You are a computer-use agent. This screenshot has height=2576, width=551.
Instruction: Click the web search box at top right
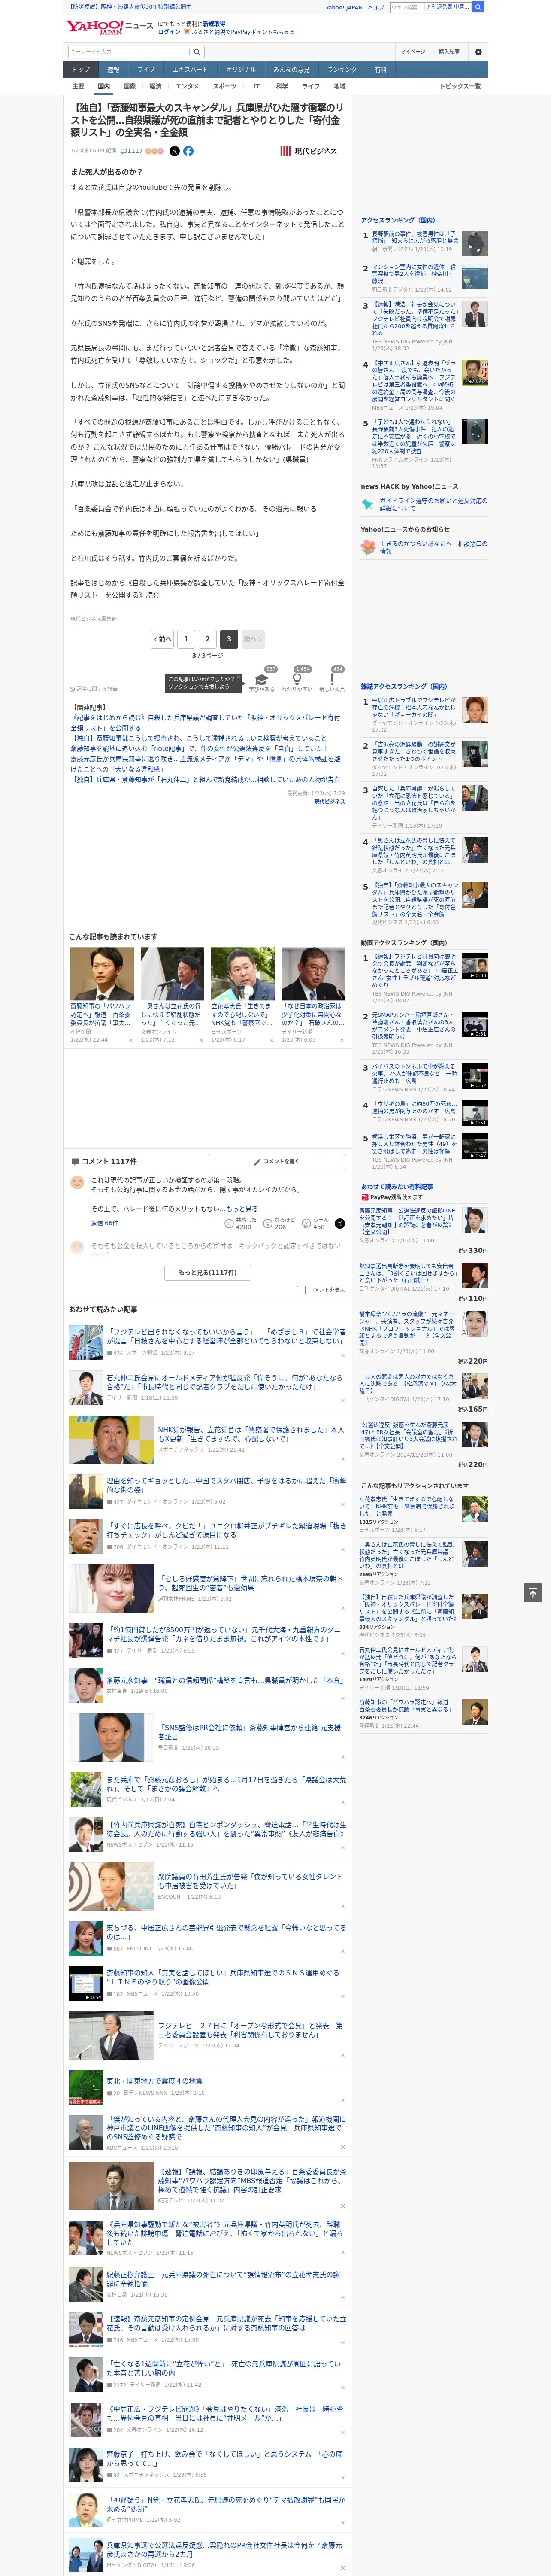430,7
